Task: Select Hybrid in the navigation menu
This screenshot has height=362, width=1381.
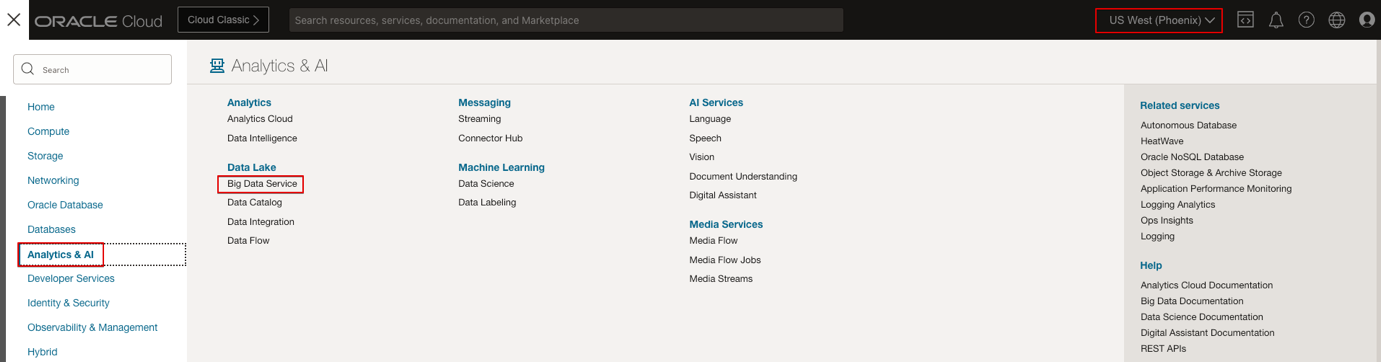Action: click(42, 352)
